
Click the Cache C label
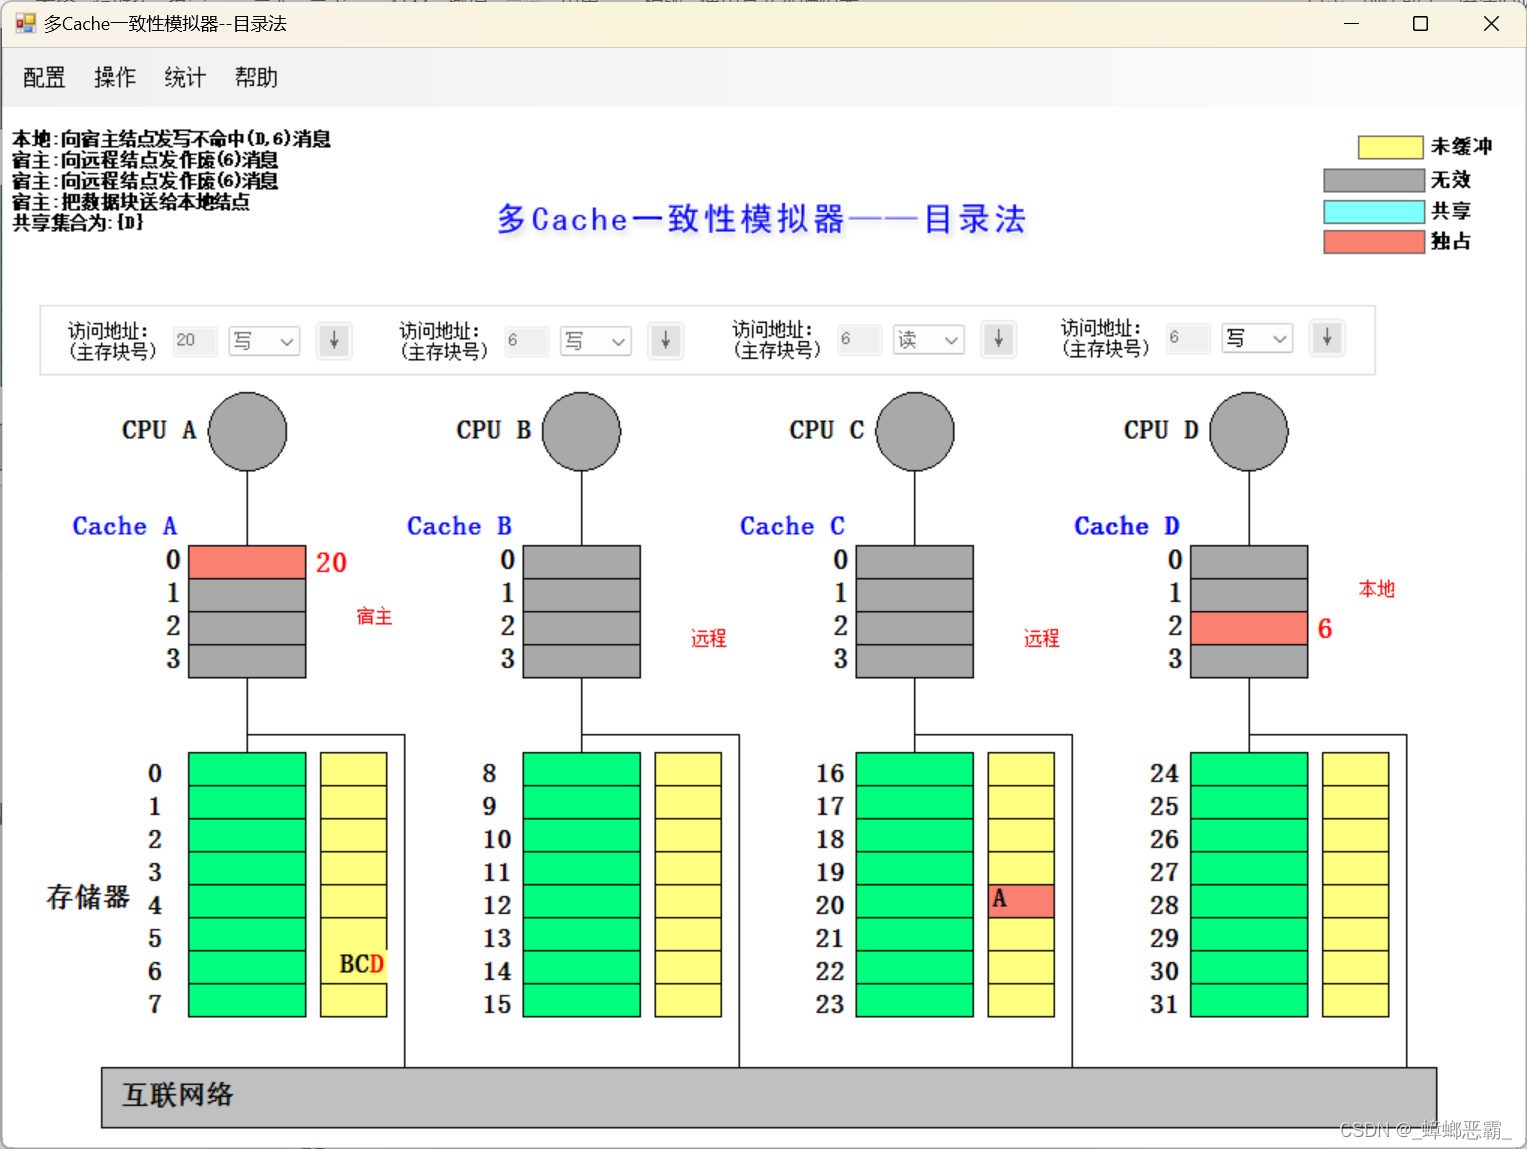click(x=792, y=526)
